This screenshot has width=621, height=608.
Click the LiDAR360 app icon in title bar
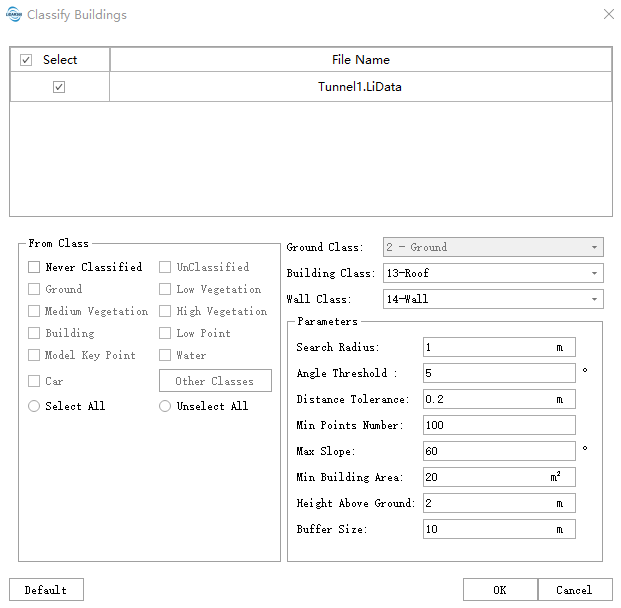pos(14,15)
